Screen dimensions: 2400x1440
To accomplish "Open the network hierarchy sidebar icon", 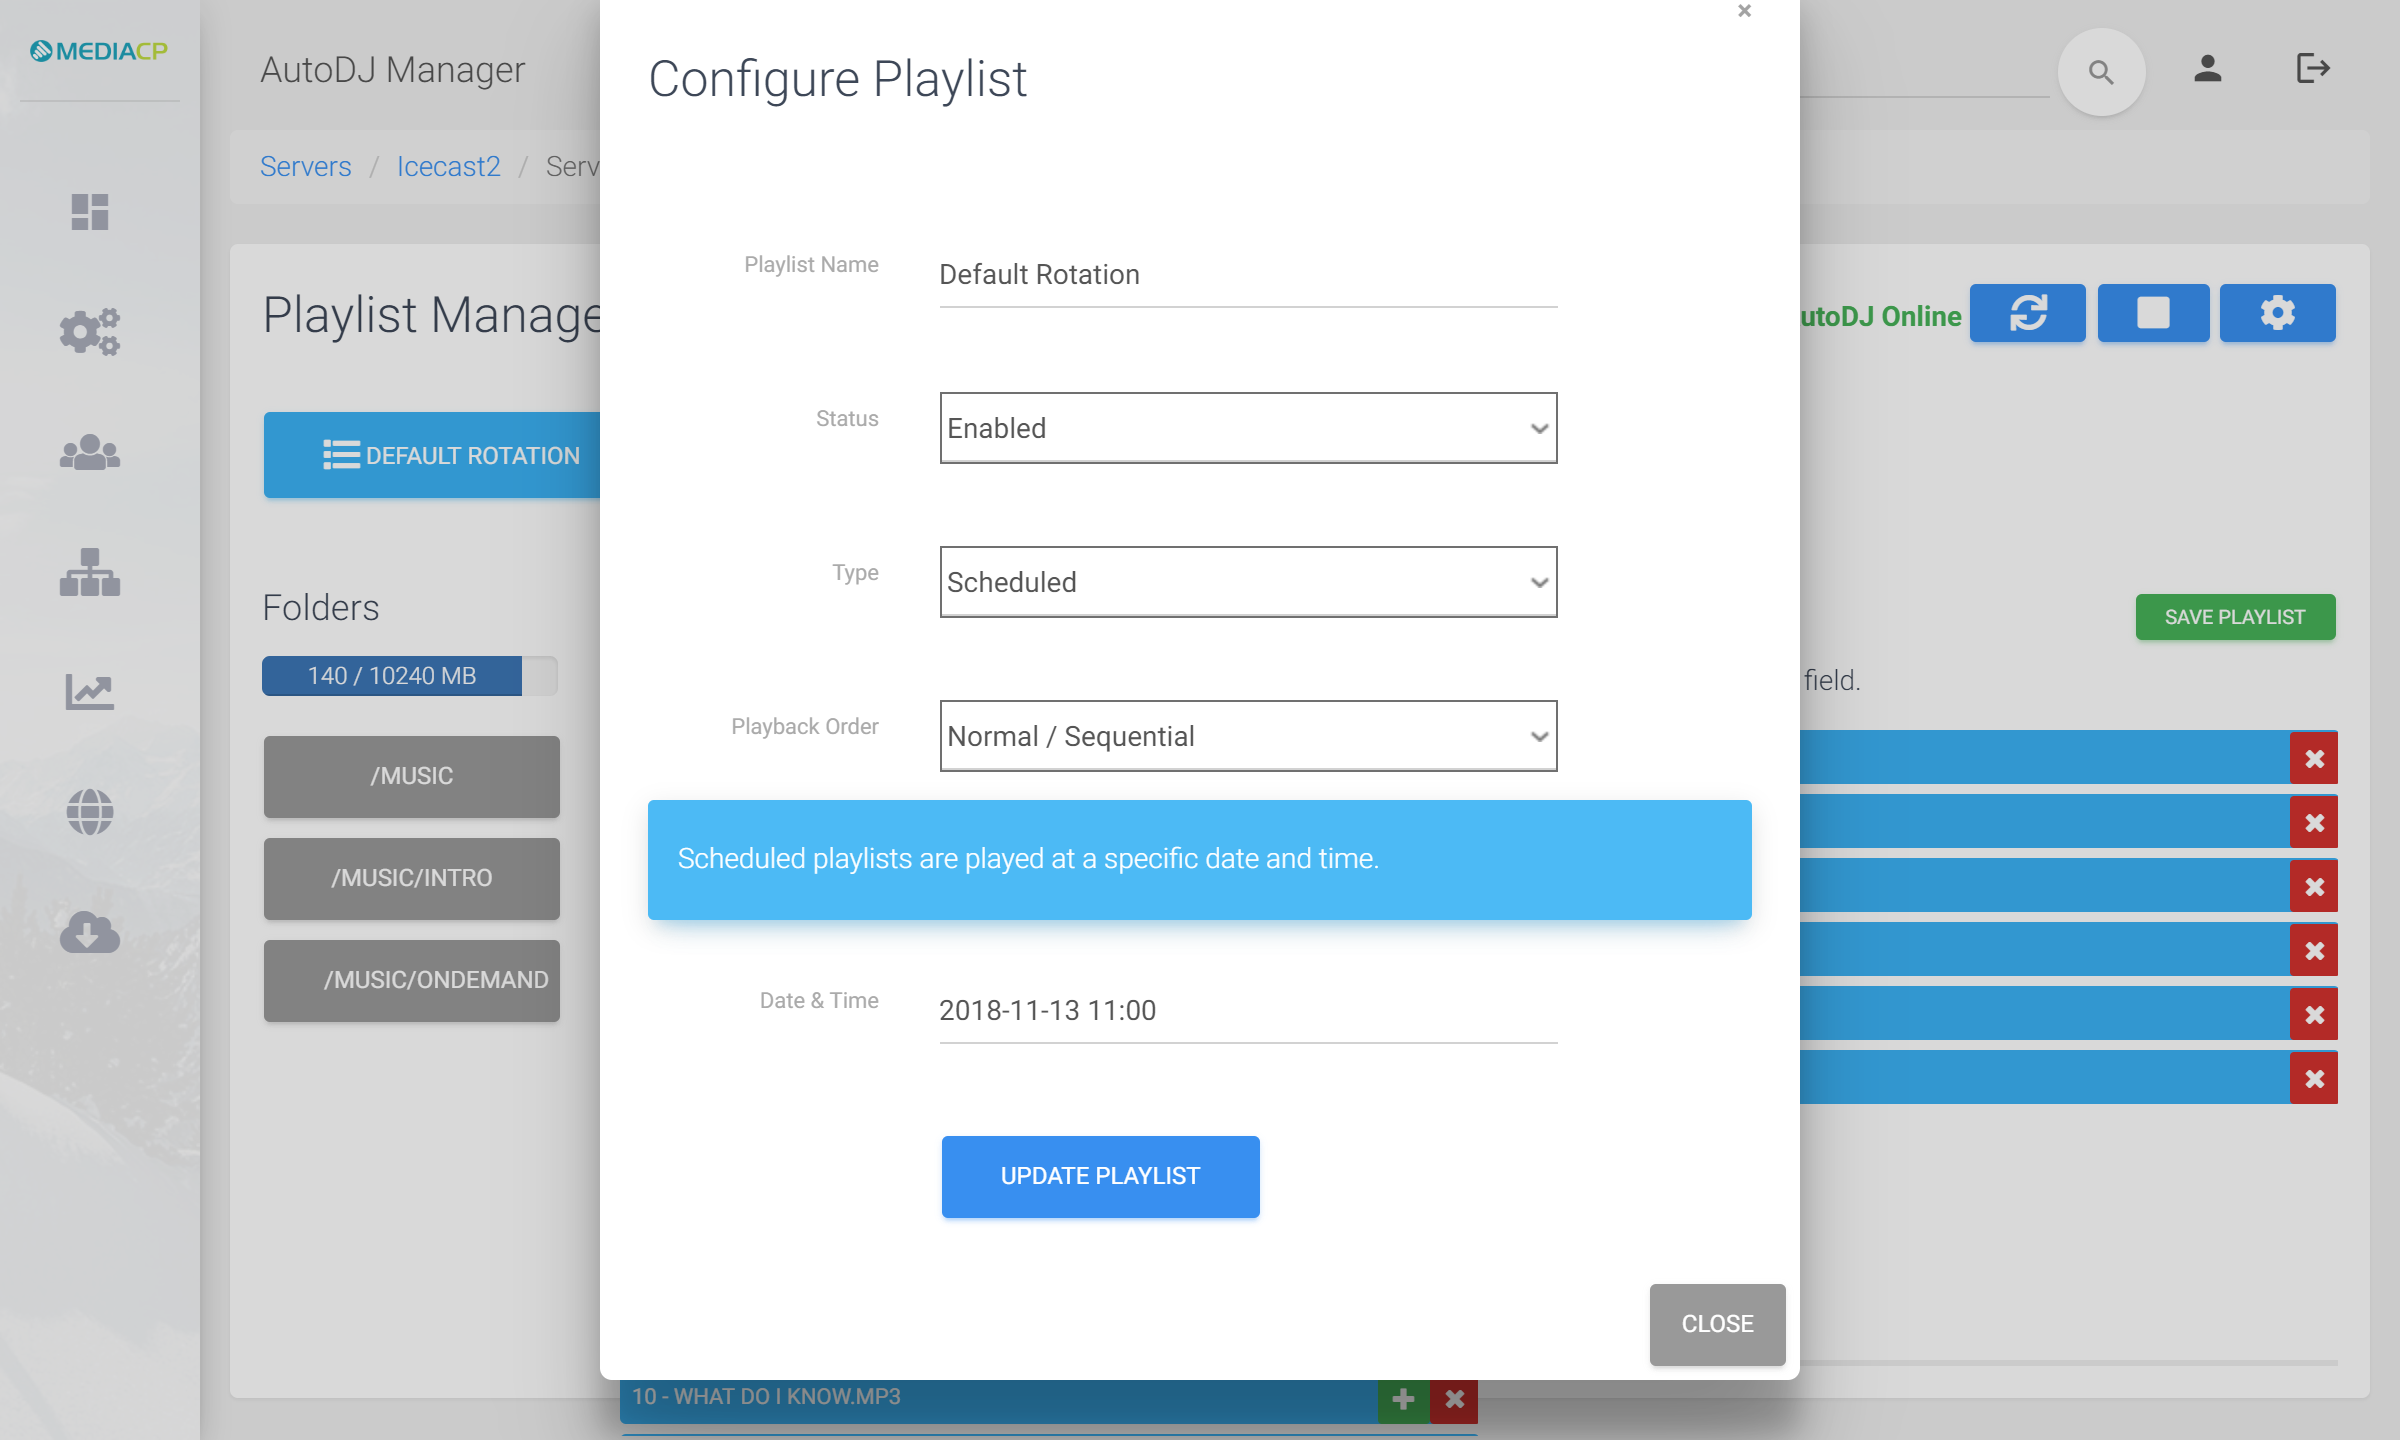I will pos(90,572).
